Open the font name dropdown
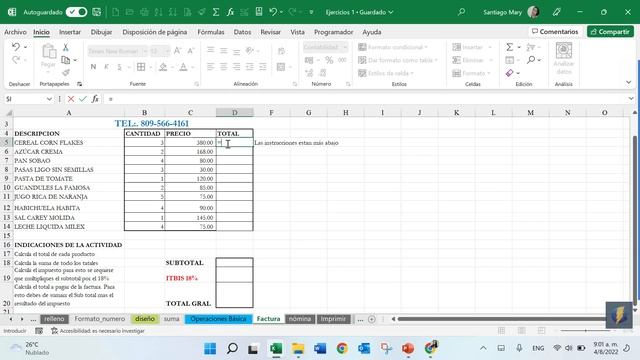640x360 pixels. point(144,51)
